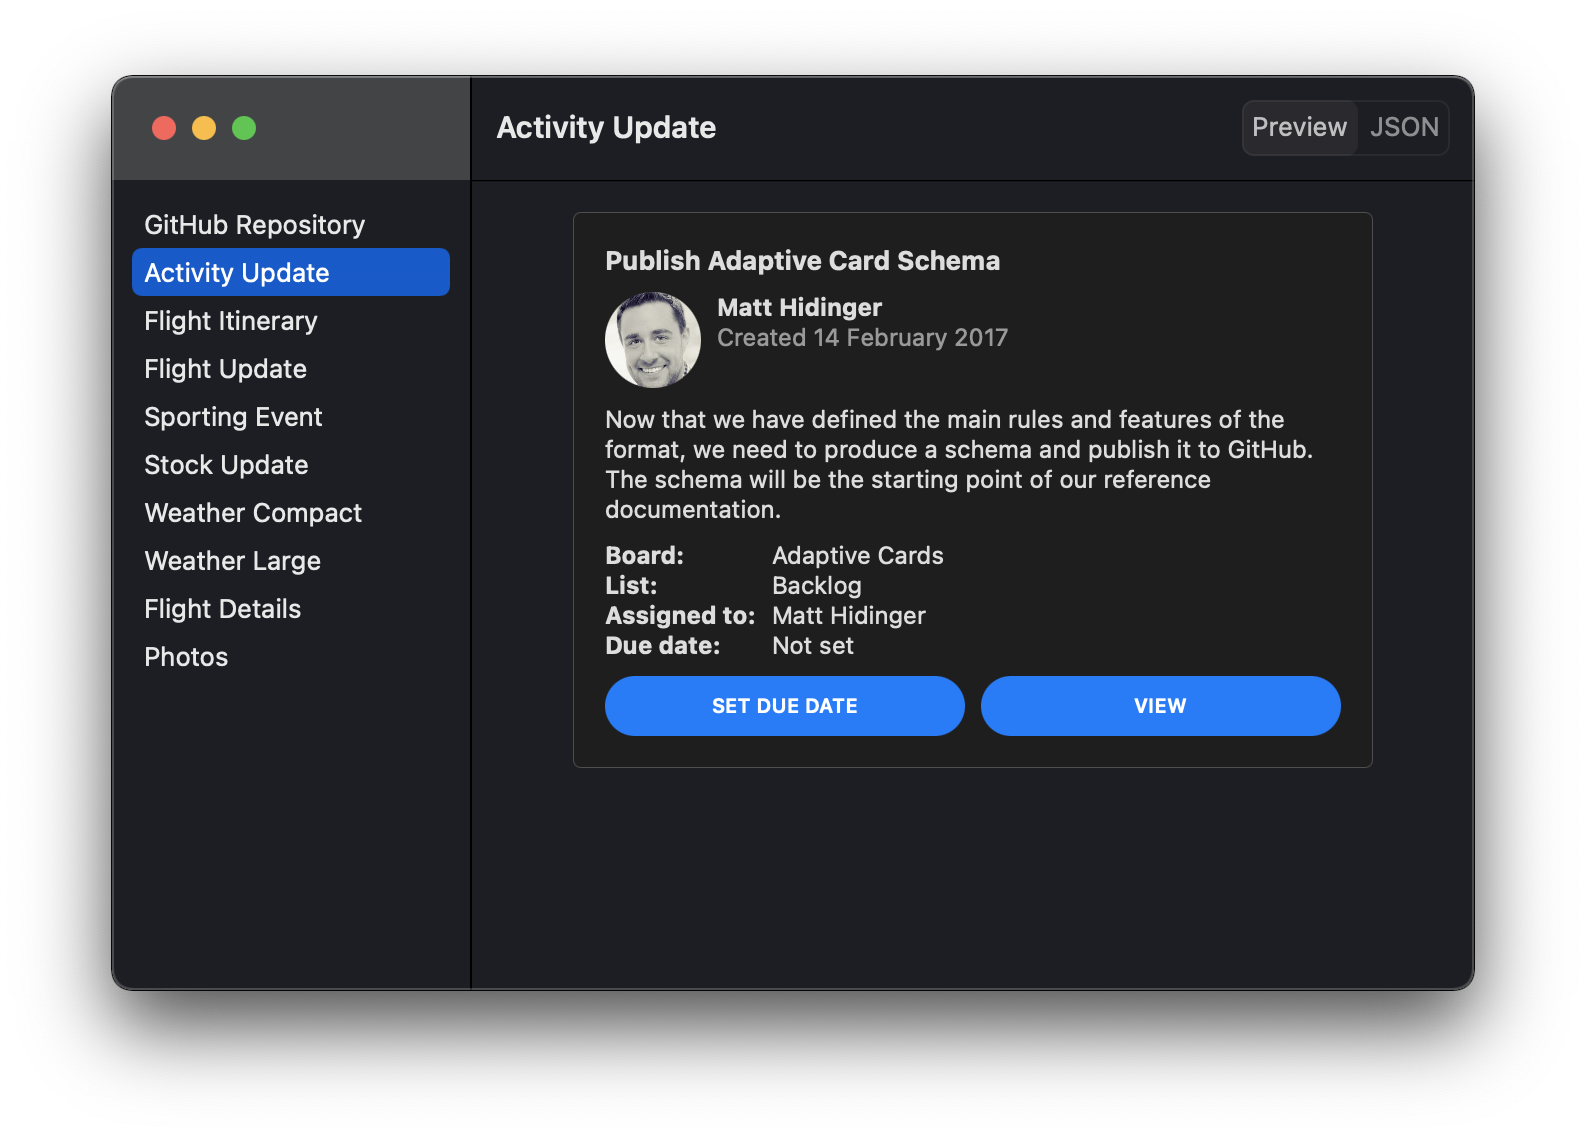Click the VIEW button
Image resolution: width=1586 pixels, height=1138 pixels.
(1161, 706)
